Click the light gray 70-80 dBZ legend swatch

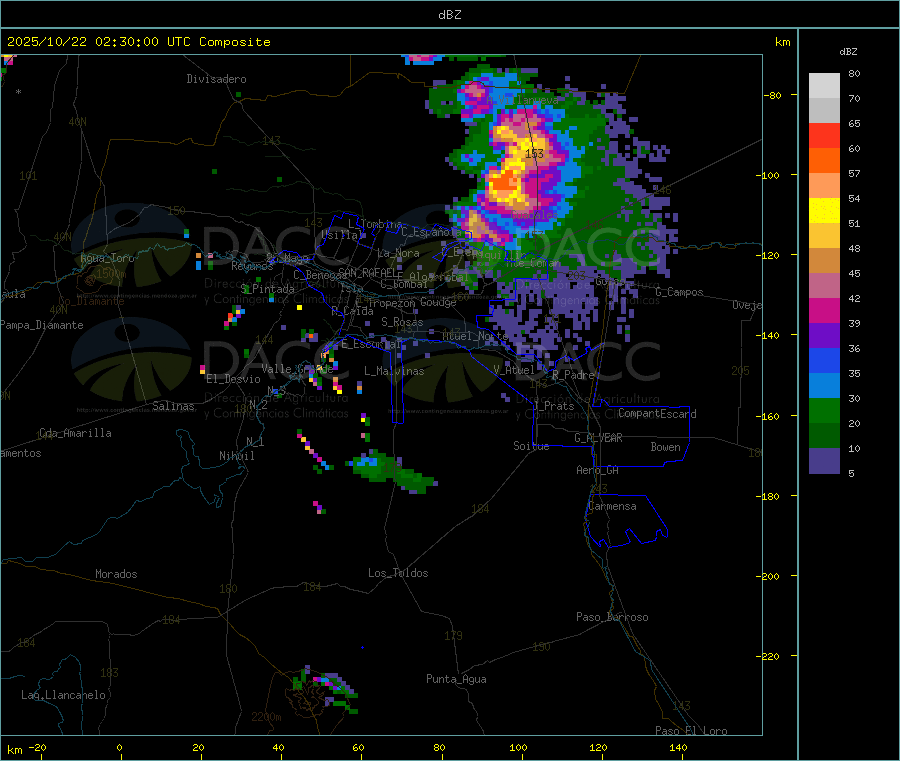[x=824, y=86]
